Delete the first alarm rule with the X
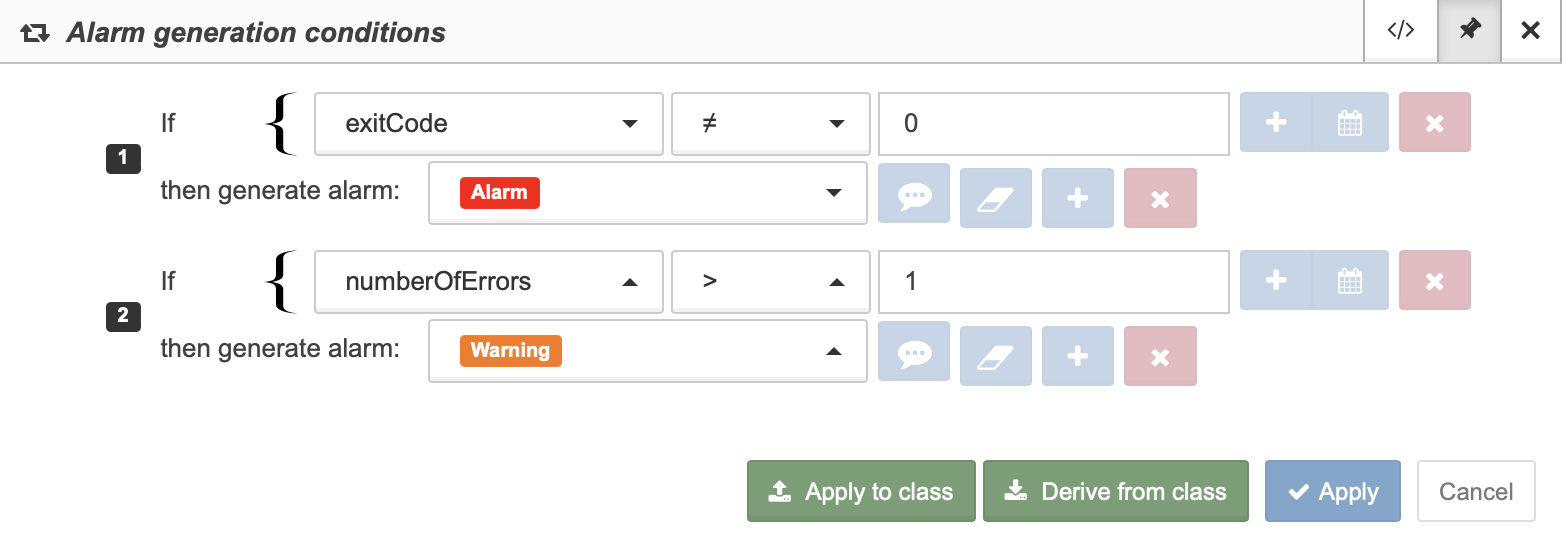Image resolution: width=1562 pixels, height=548 pixels. pos(1160,199)
